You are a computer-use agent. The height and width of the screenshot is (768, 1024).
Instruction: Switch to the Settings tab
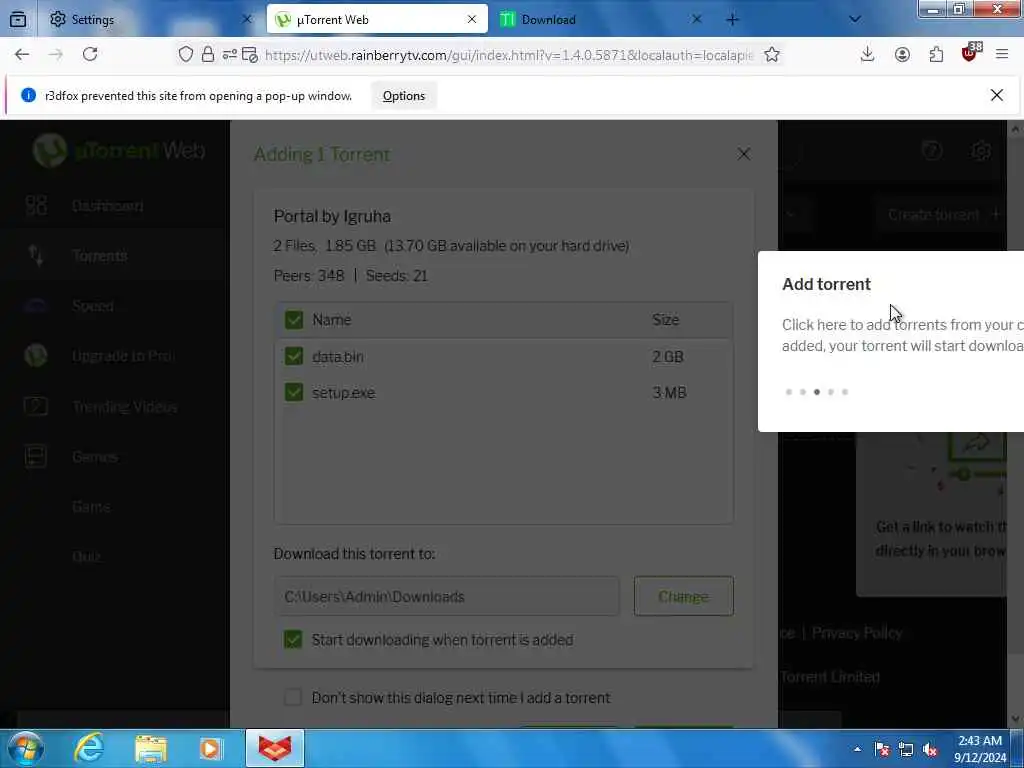(x=152, y=20)
